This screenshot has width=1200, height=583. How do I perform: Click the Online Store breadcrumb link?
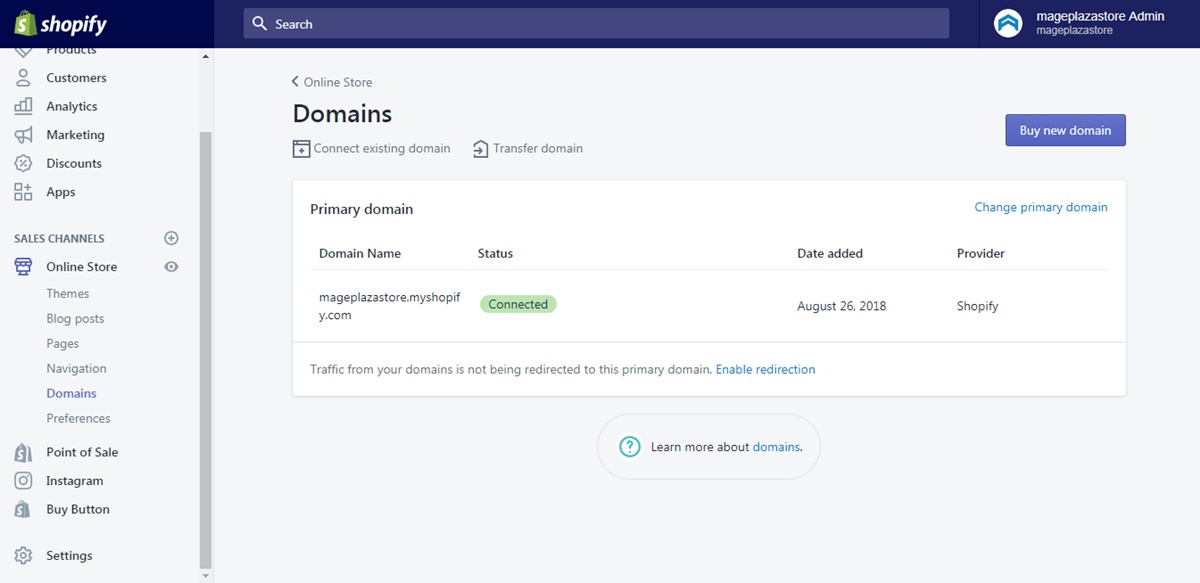point(338,82)
